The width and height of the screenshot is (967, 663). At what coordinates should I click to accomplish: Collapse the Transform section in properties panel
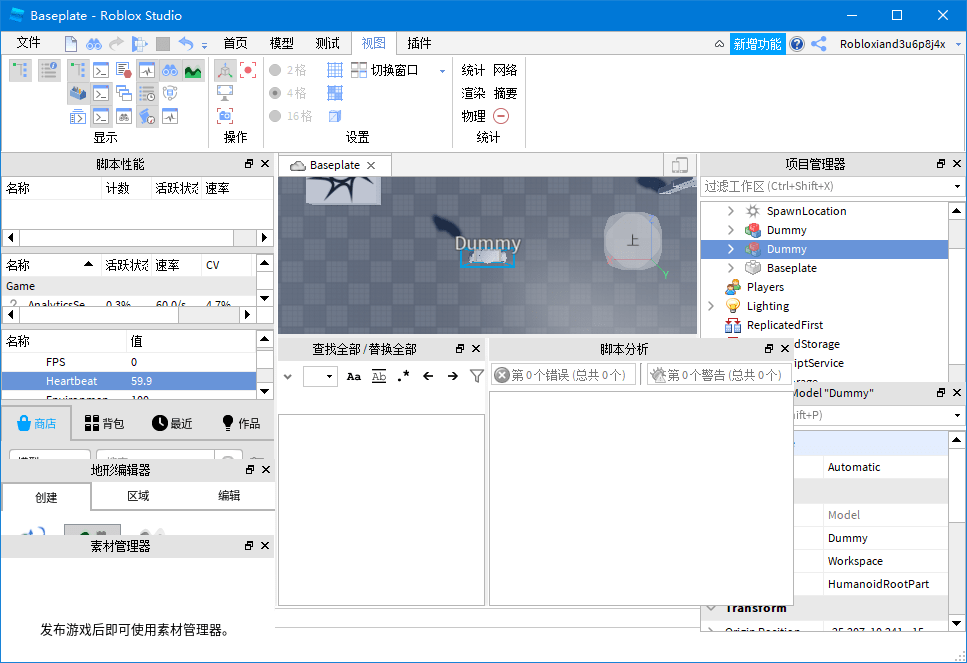712,607
